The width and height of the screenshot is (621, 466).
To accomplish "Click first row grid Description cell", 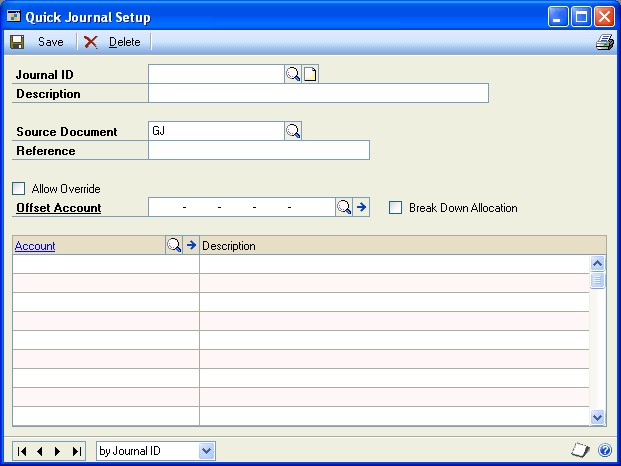I will (394, 264).
